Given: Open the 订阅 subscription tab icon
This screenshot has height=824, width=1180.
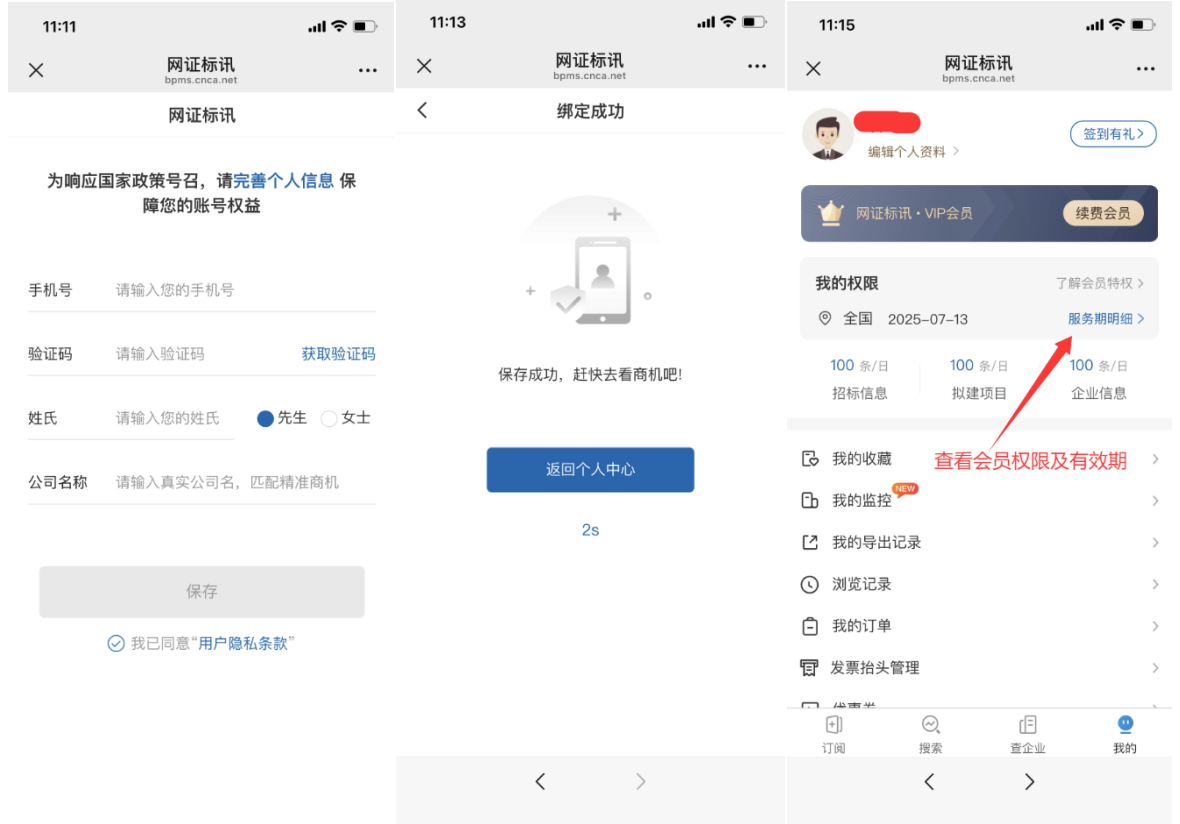Looking at the screenshot, I should click(833, 726).
